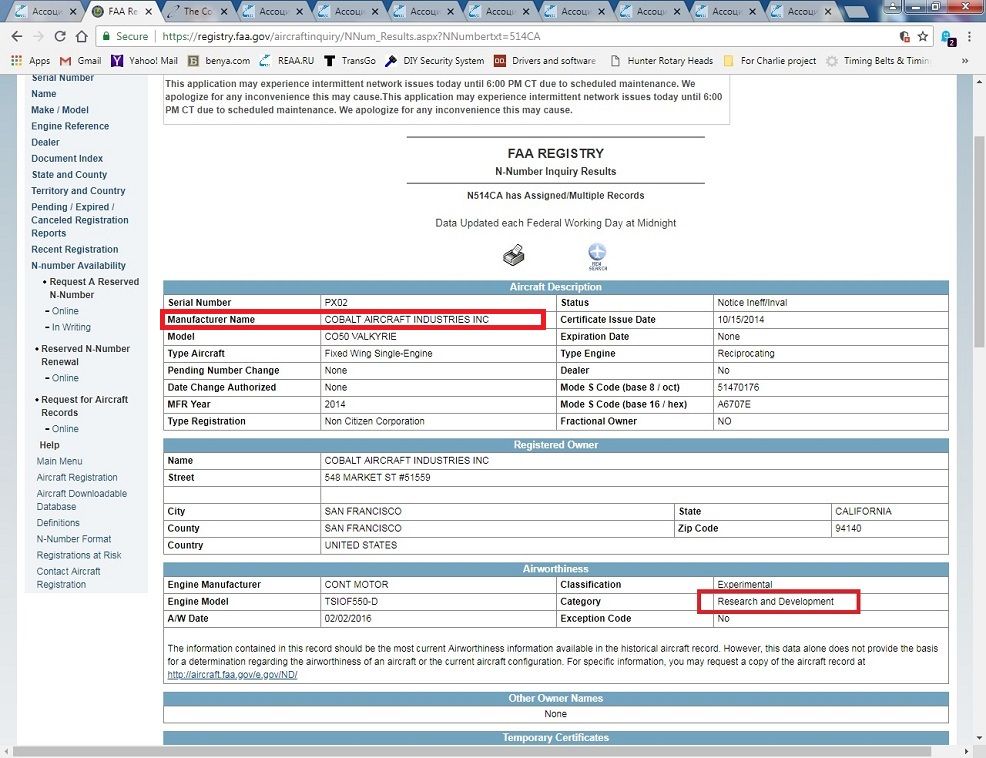The width and height of the screenshot is (986, 758).
Task: Open the Chrome three-dot menu
Action: 970,36
